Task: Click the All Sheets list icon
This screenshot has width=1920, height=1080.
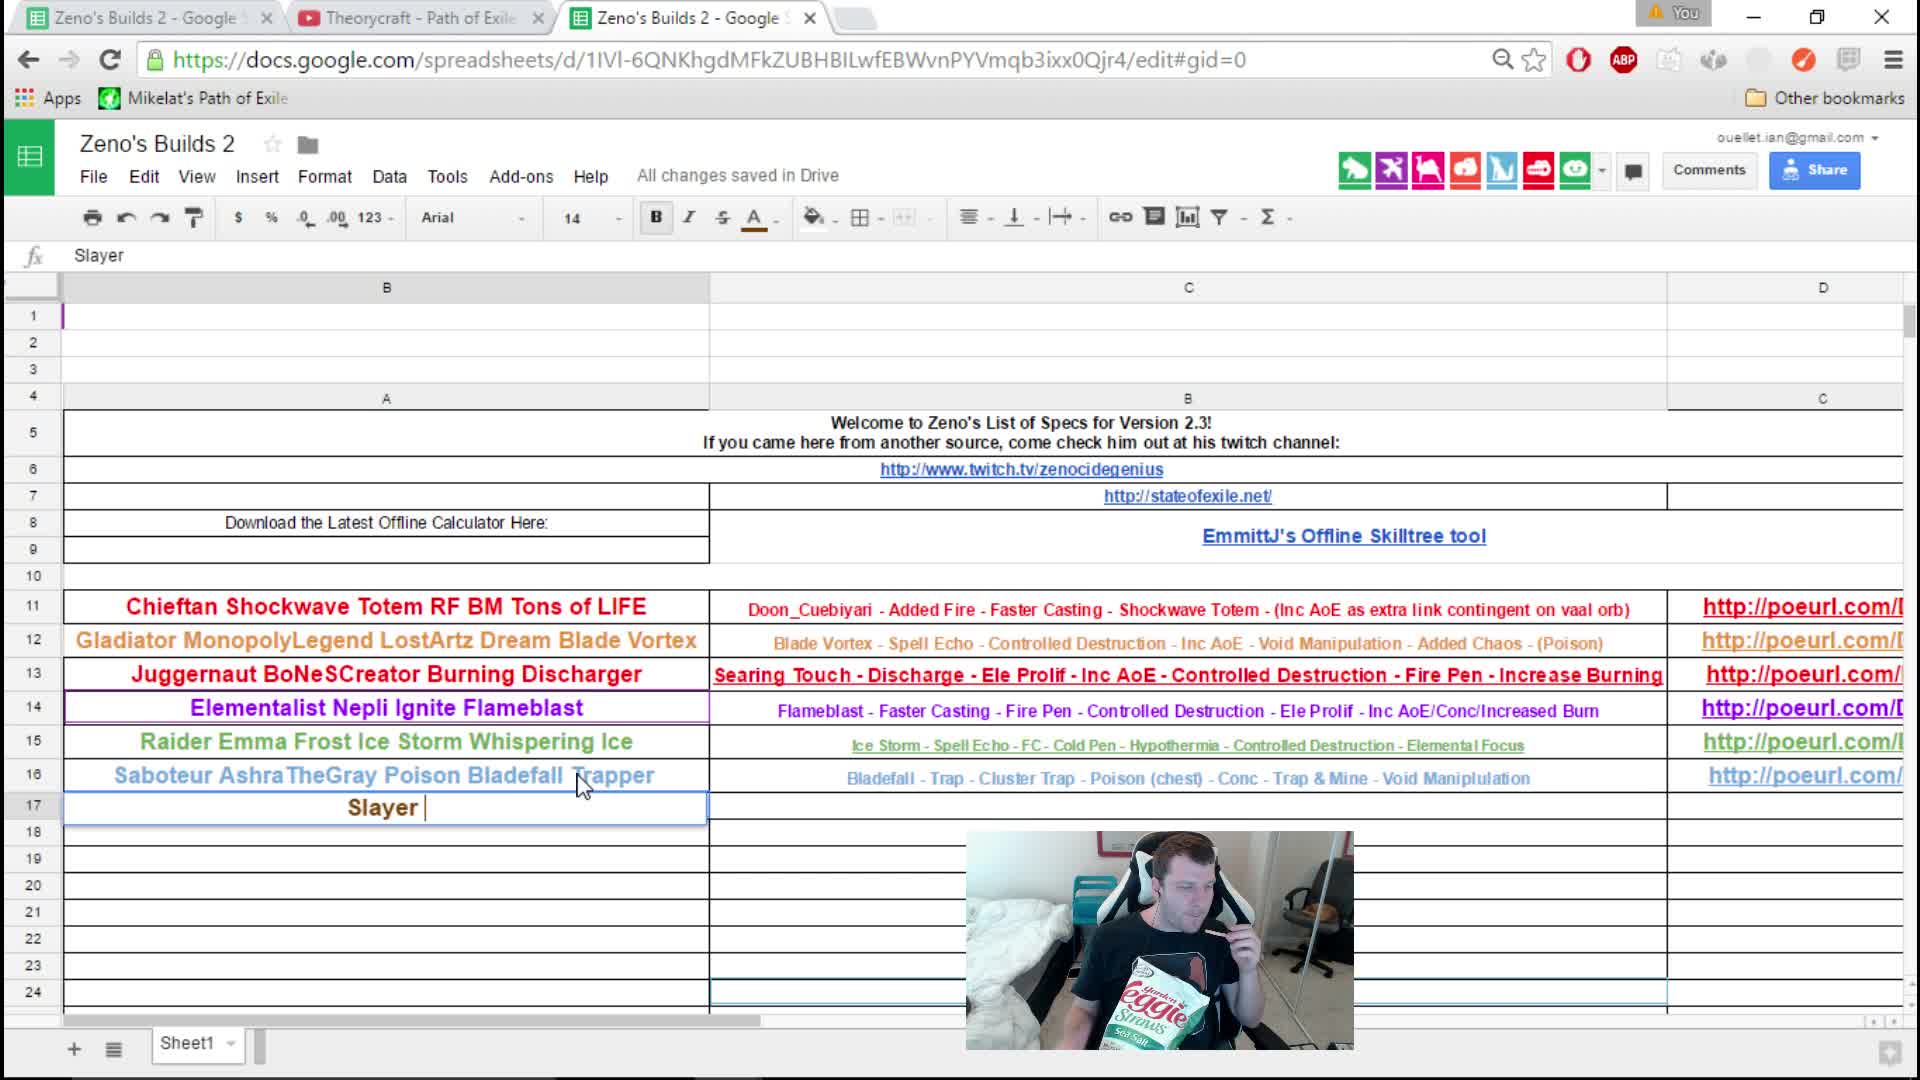Action: click(114, 1049)
